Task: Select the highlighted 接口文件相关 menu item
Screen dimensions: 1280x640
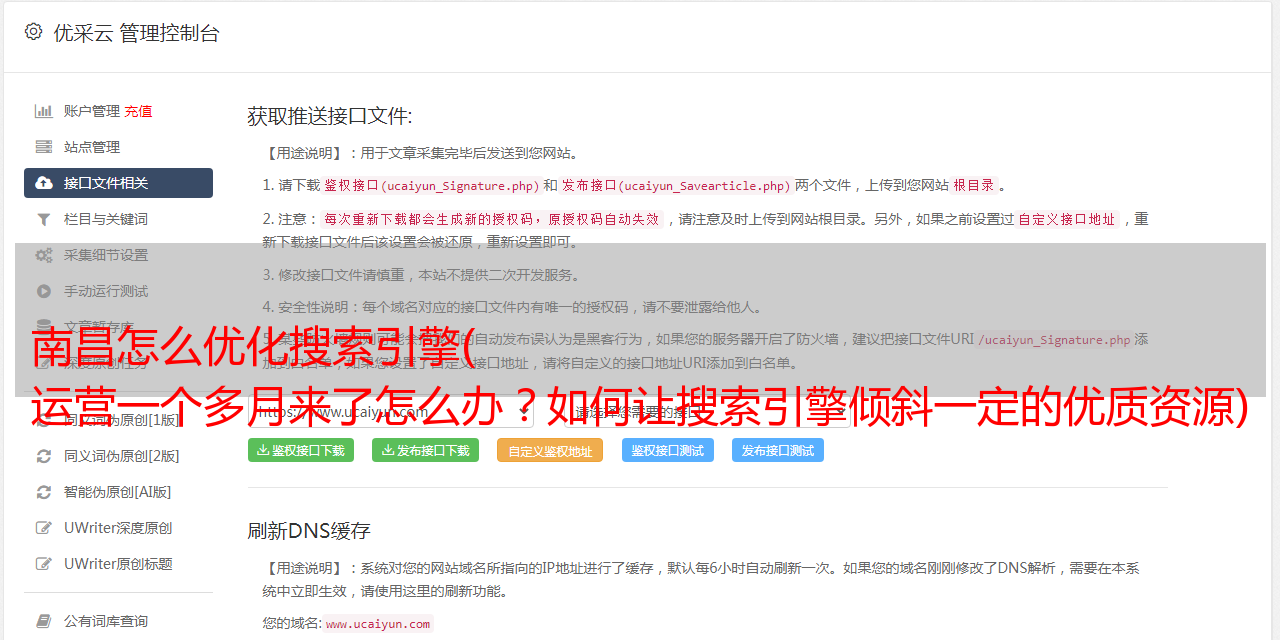Action: pos(118,183)
